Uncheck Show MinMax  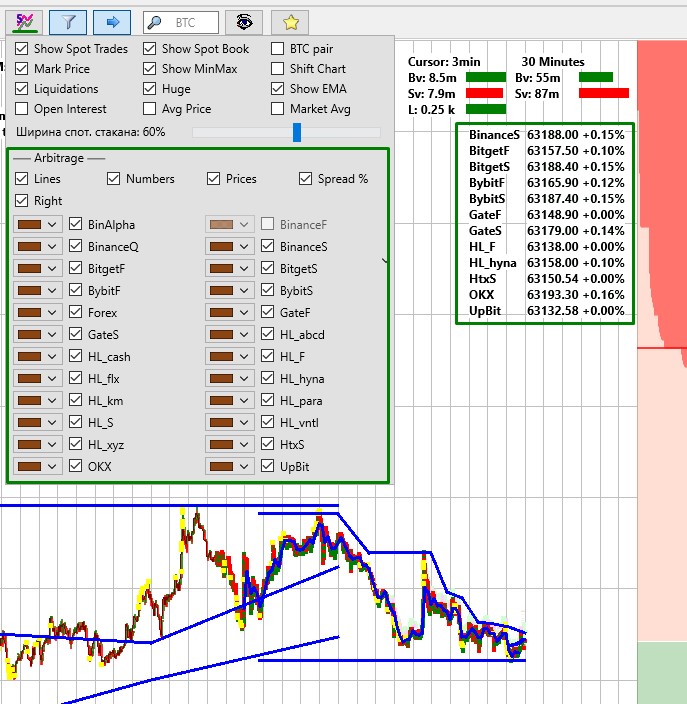point(150,69)
